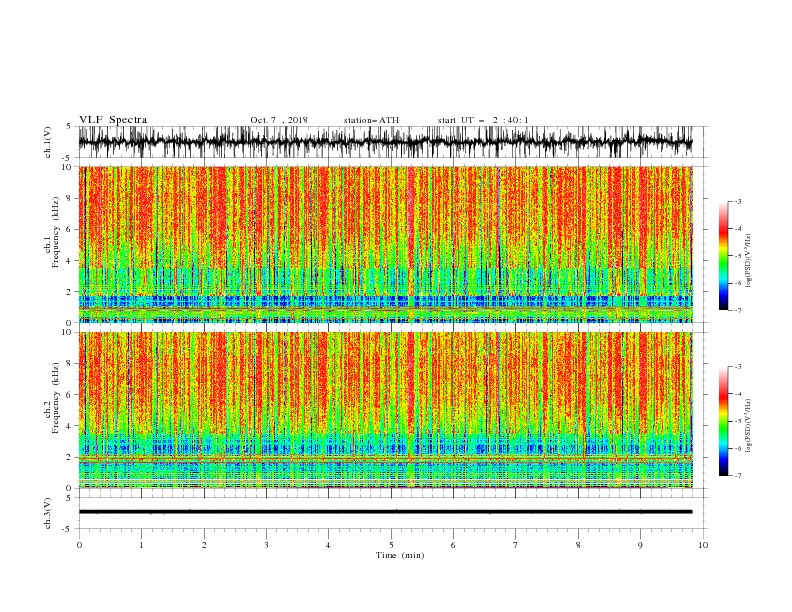The image size is (792, 612).
Task: Click the "8" kHz tick on ch.2 frequency axis
Action: tap(69, 363)
